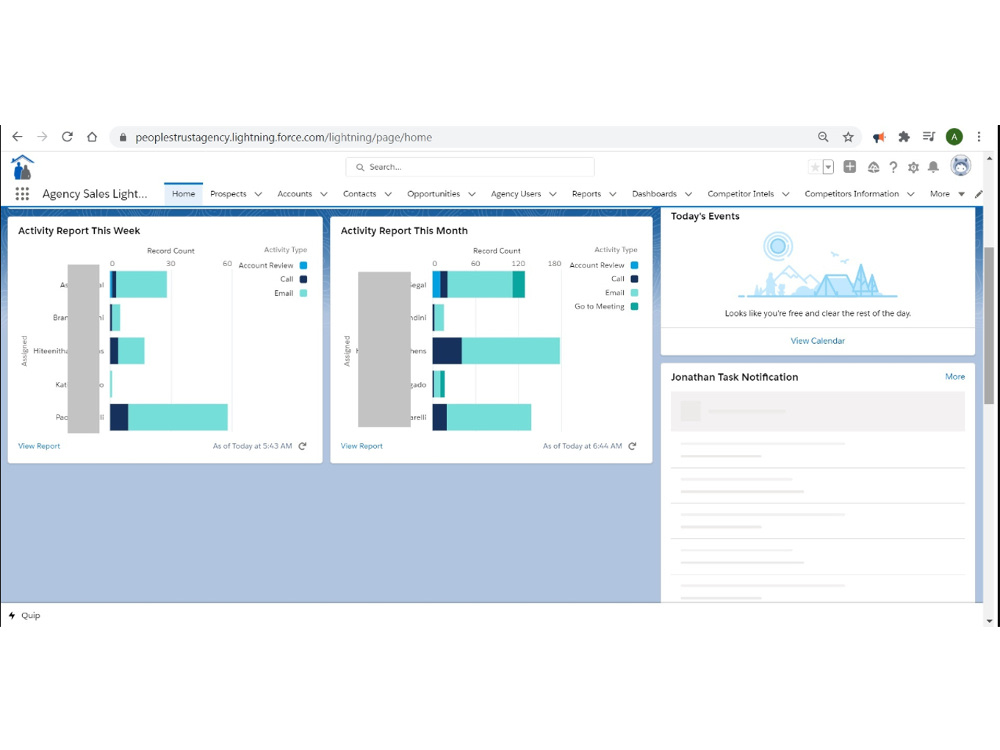Expand the Opportunities tab dropdown chevron
1000x750 pixels.
click(x=472, y=195)
